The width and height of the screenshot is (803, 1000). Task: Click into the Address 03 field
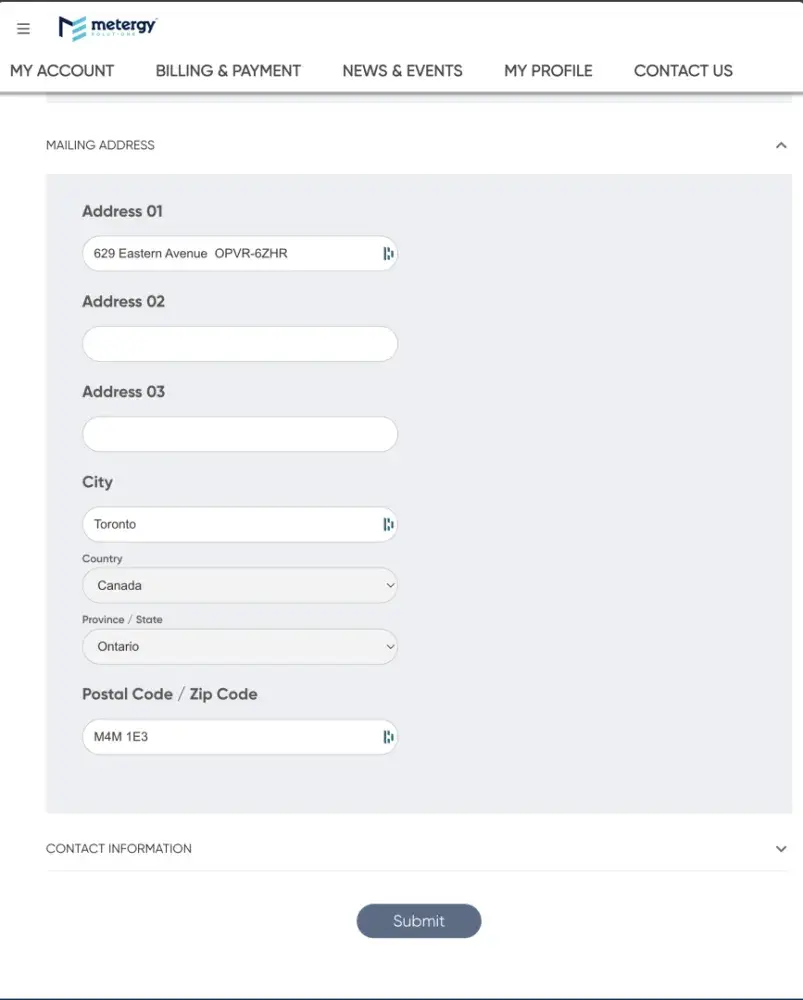[x=239, y=434]
